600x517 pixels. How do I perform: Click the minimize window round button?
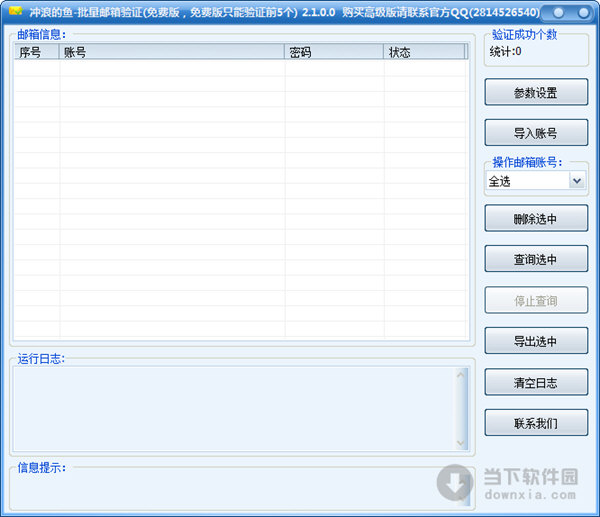click(x=557, y=13)
